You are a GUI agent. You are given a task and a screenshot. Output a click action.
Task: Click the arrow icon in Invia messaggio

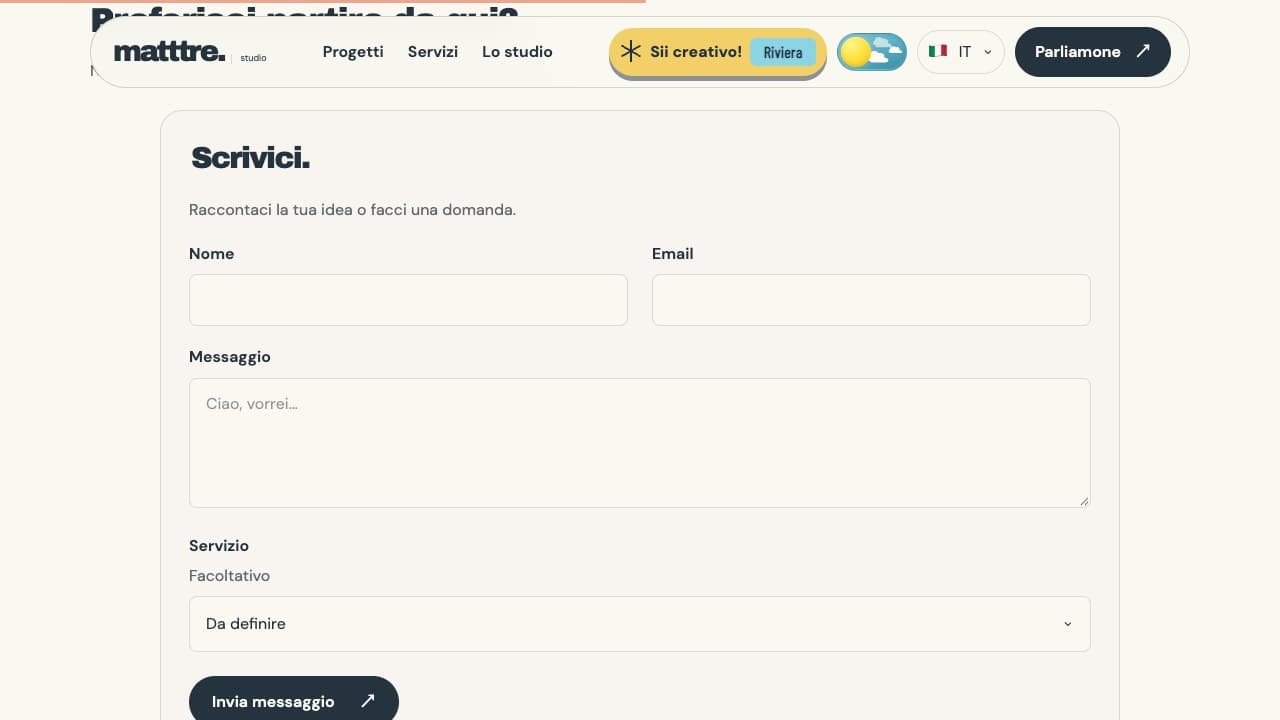click(367, 701)
